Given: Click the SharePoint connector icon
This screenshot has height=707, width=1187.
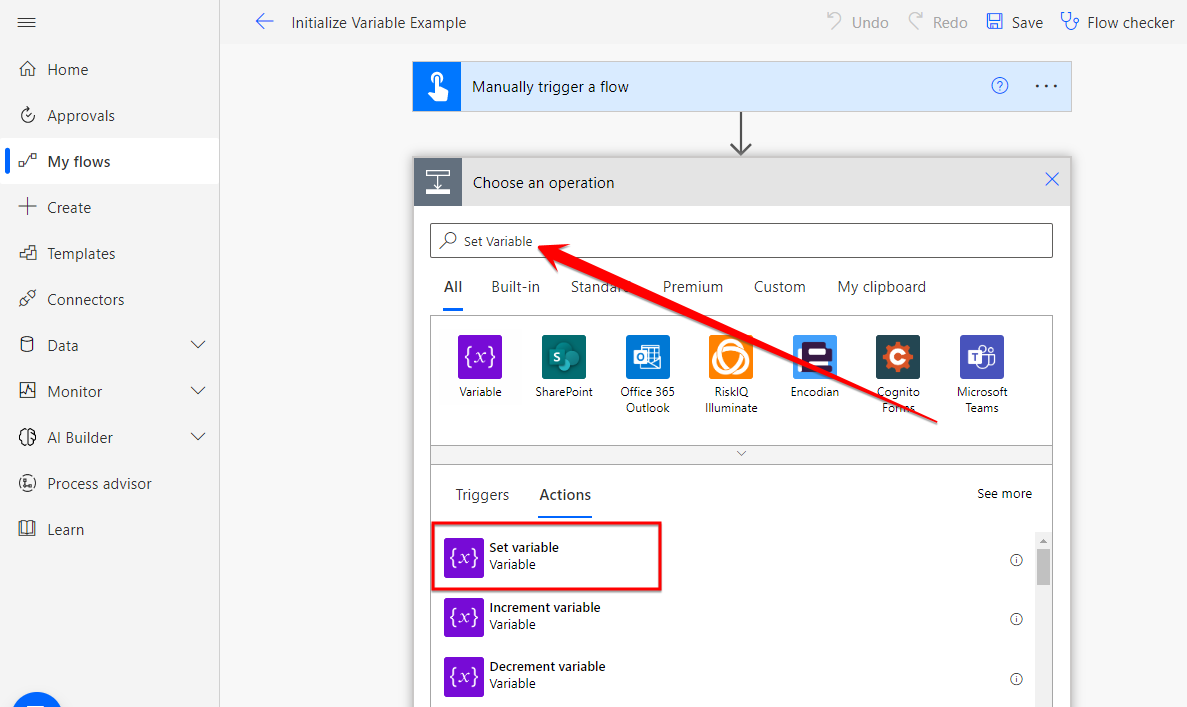Looking at the screenshot, I should (x=563, y=357).
